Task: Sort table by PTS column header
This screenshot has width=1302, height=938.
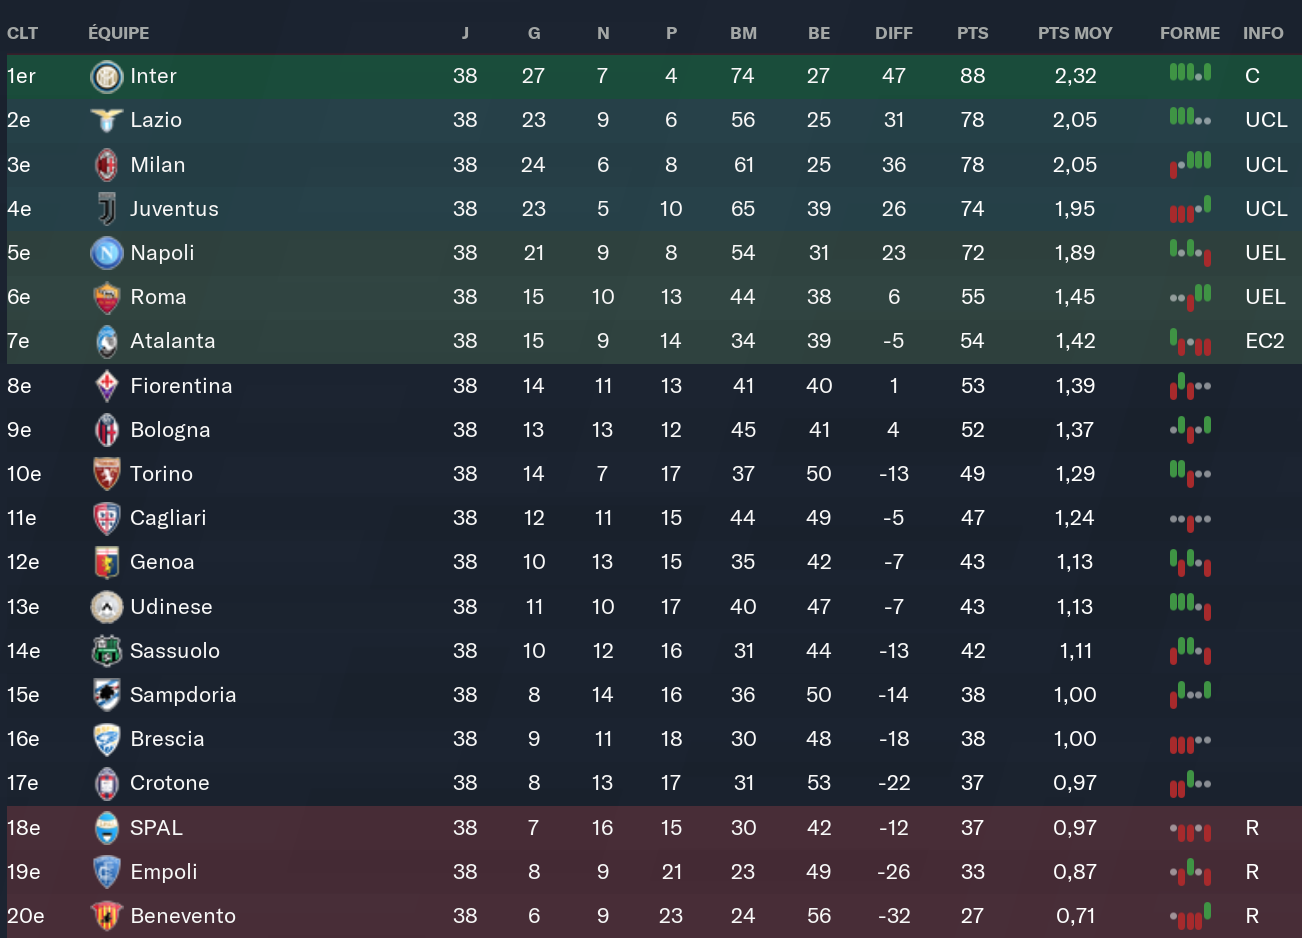Action: pyautogui.click(x=972, y=33)
